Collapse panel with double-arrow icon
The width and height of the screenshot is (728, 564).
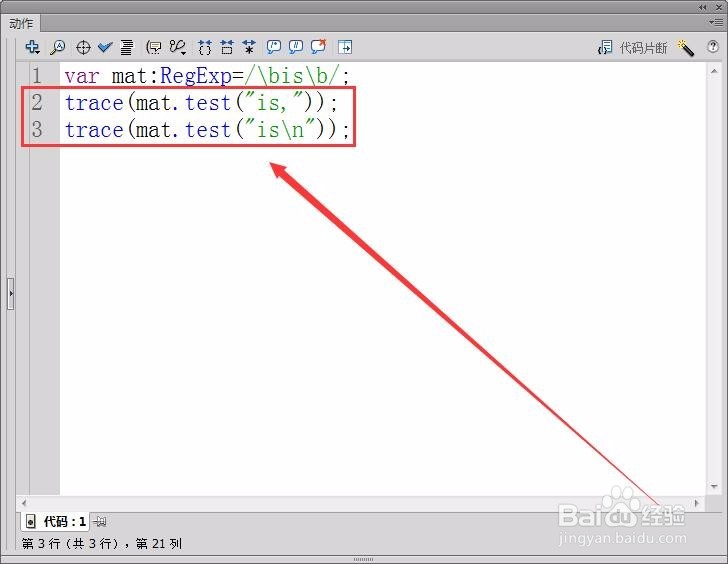pos(703,7)
